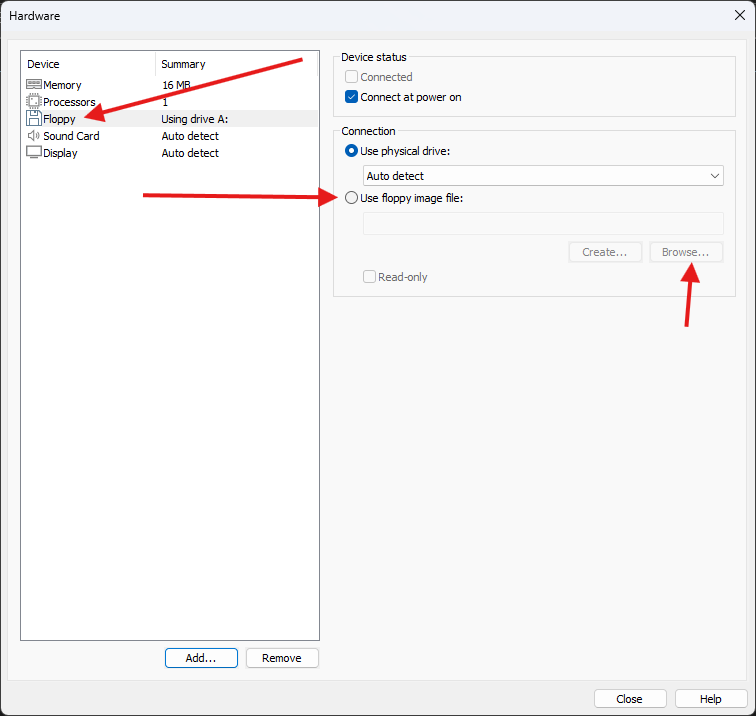Select the Sound Card speaker icon
The width and height of the screenshot is (756, 716).
(33, 136)
